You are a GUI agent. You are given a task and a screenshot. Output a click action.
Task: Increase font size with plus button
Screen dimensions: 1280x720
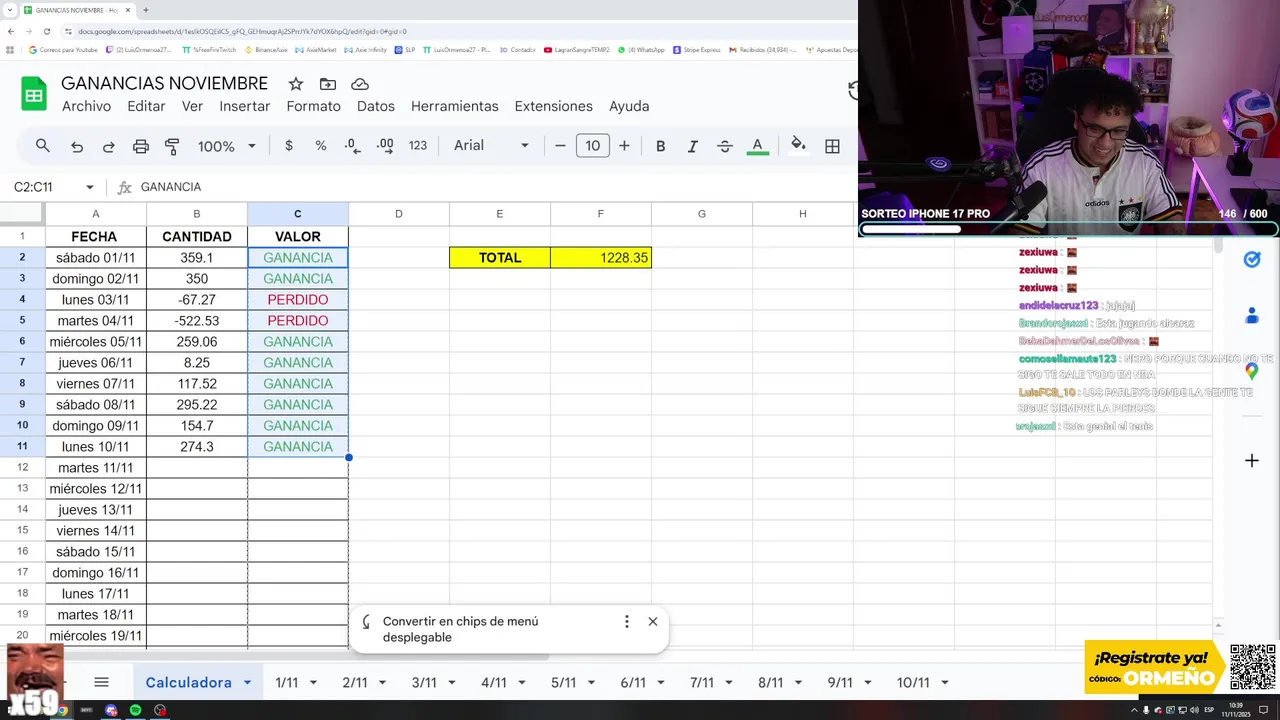pyautogui.click(x=624, y=146)
